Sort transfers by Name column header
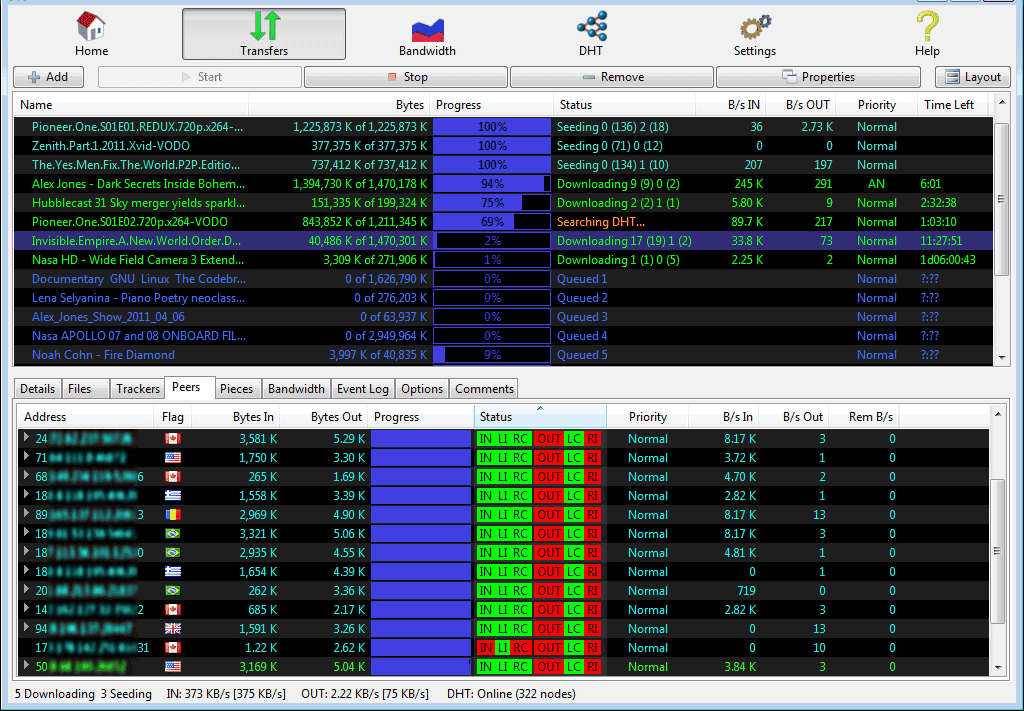 131,104
